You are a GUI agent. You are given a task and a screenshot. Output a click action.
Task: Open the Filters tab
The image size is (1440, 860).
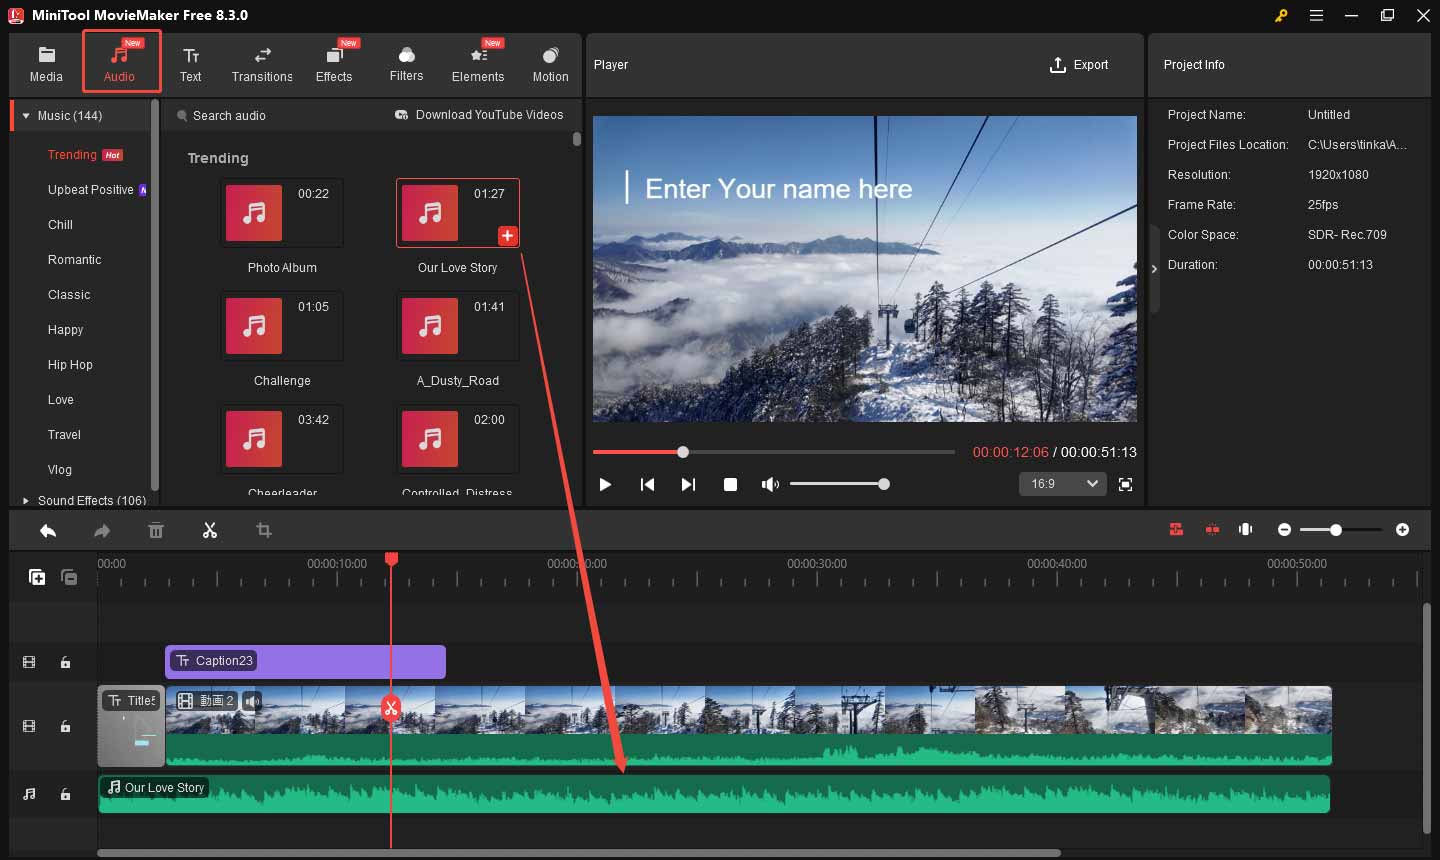point(406,63)
